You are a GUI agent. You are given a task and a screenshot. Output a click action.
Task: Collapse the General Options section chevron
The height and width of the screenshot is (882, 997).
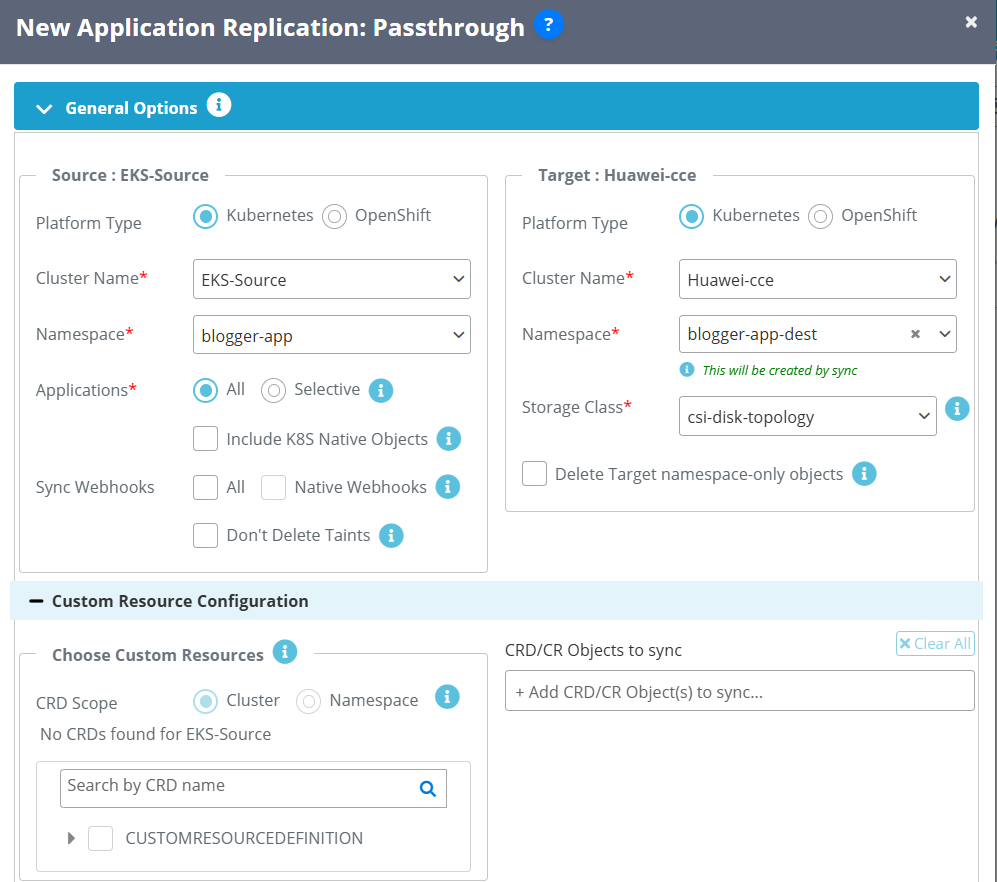coord(44,109)
